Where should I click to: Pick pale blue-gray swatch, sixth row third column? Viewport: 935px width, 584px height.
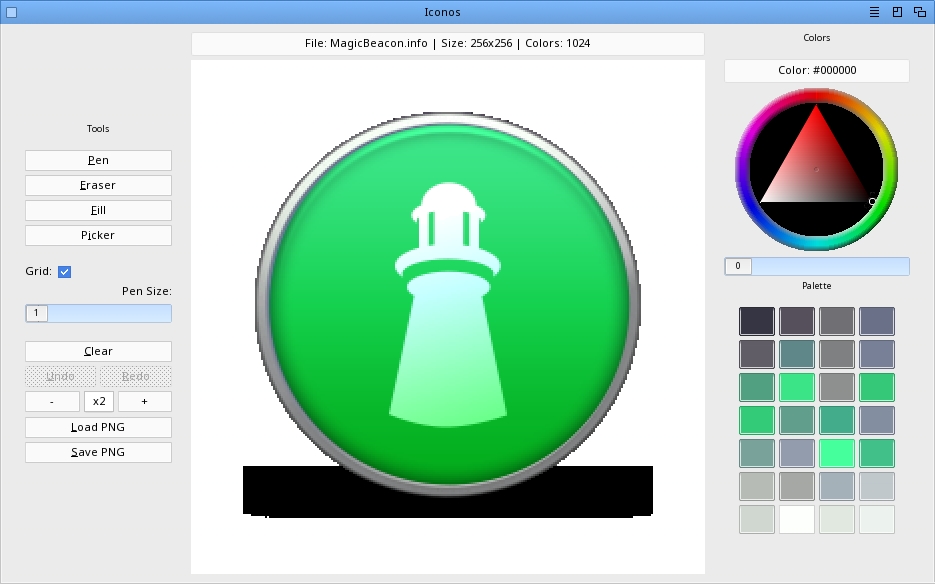(x=837, y=486)
